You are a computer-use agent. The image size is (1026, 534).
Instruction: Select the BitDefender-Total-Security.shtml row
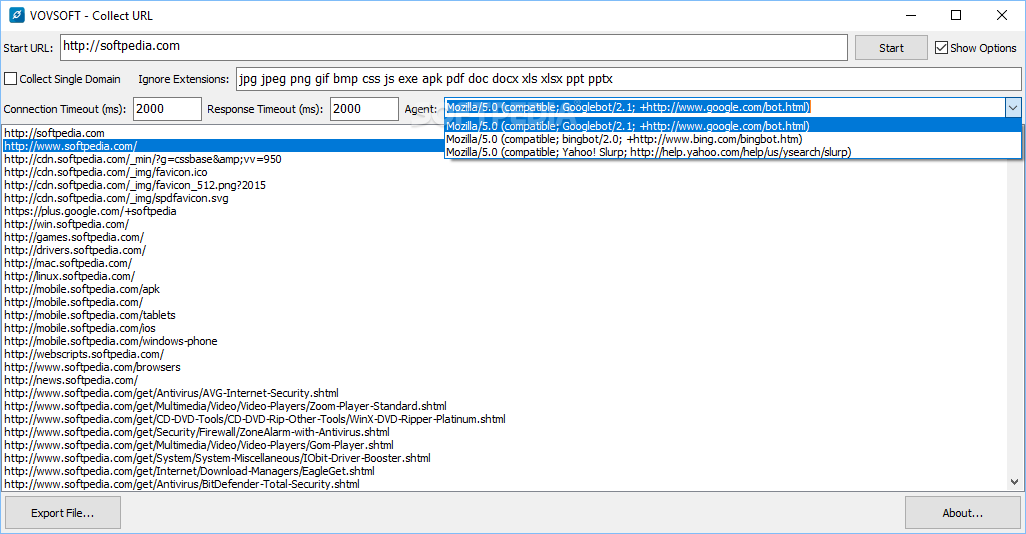point(504,484)
